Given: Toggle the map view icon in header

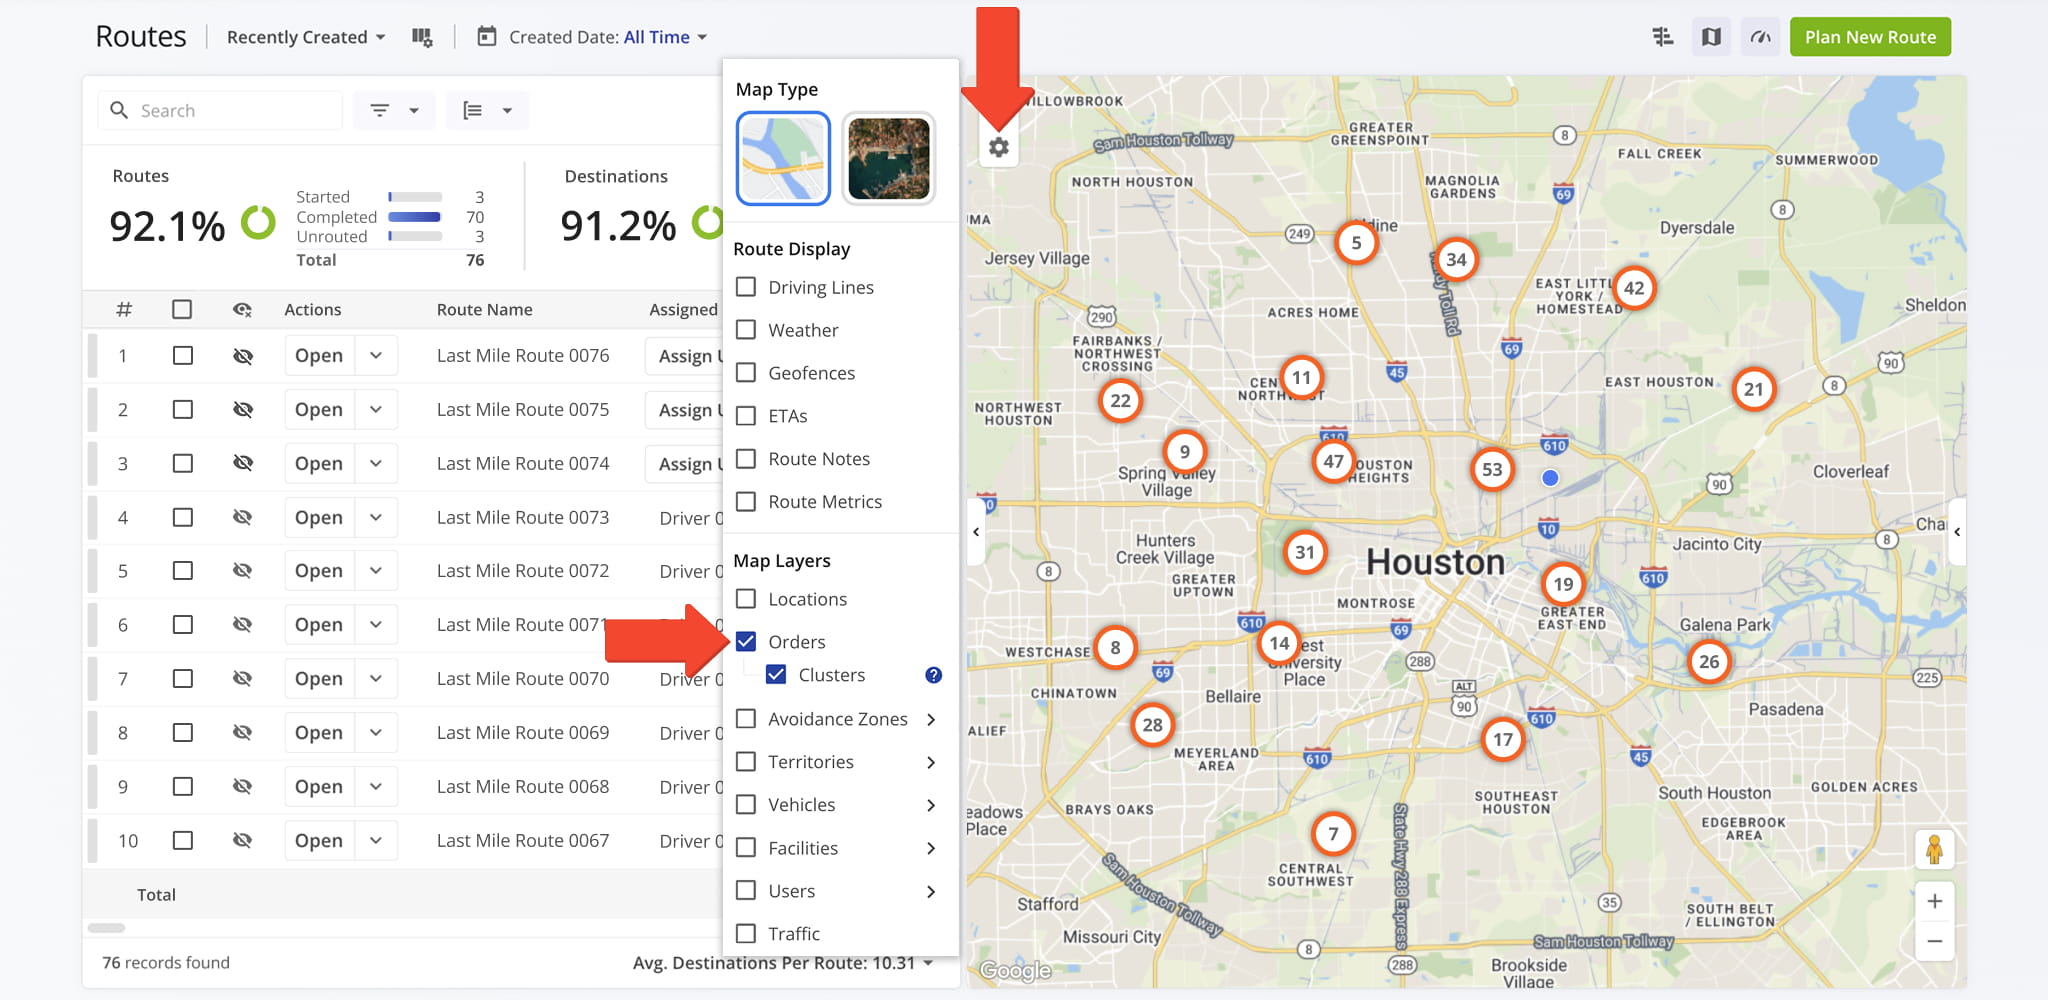Looking at the screenshot, I should pos(1711,37).
